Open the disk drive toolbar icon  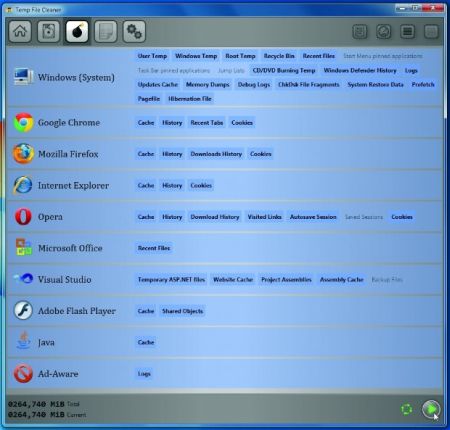click(x=49, y=31)
